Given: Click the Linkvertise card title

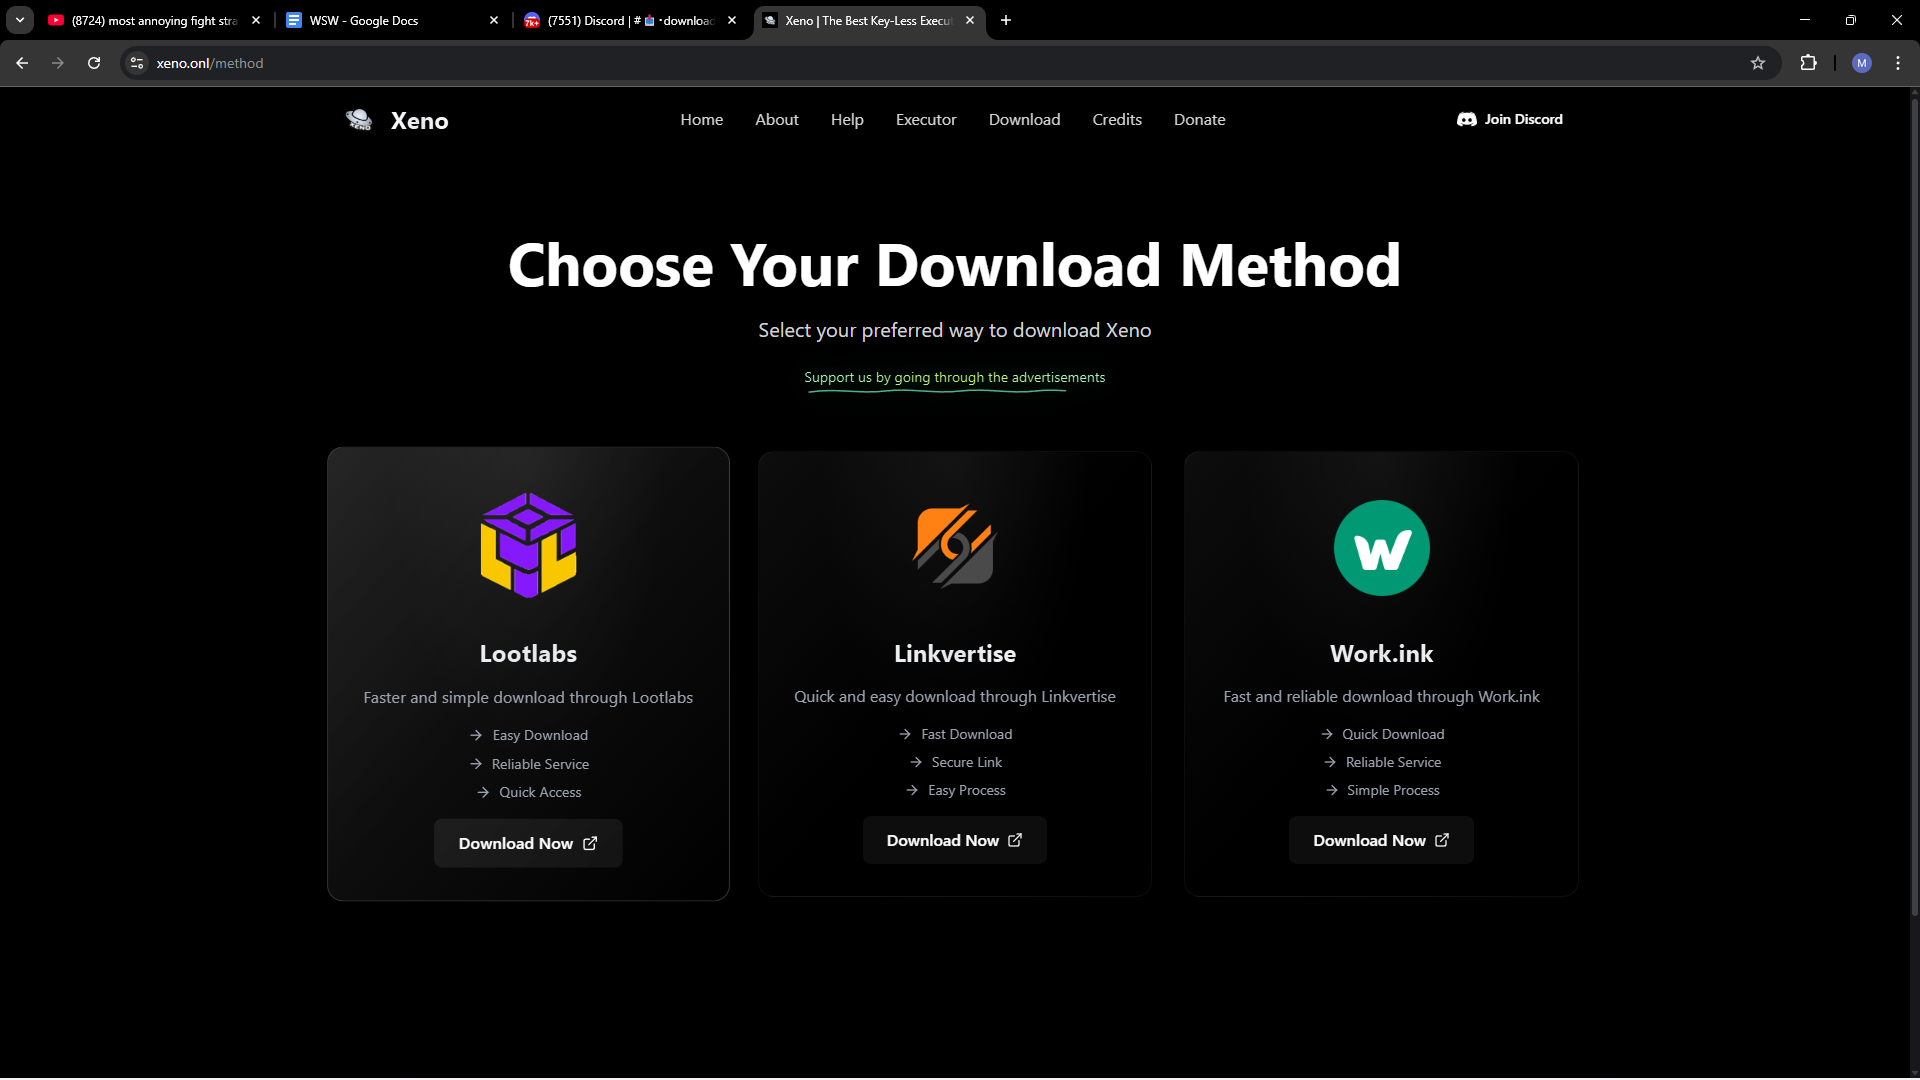Looking at the screenshot, I should (x=955, y=654).
